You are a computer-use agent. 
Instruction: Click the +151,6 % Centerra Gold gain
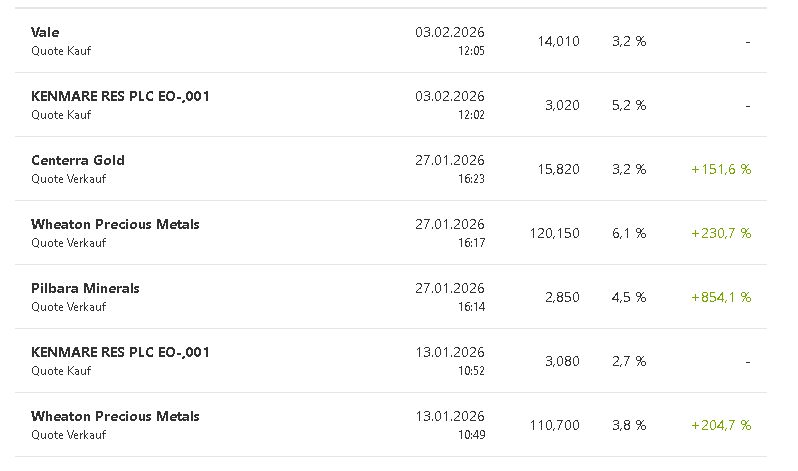tap(721, 170)
